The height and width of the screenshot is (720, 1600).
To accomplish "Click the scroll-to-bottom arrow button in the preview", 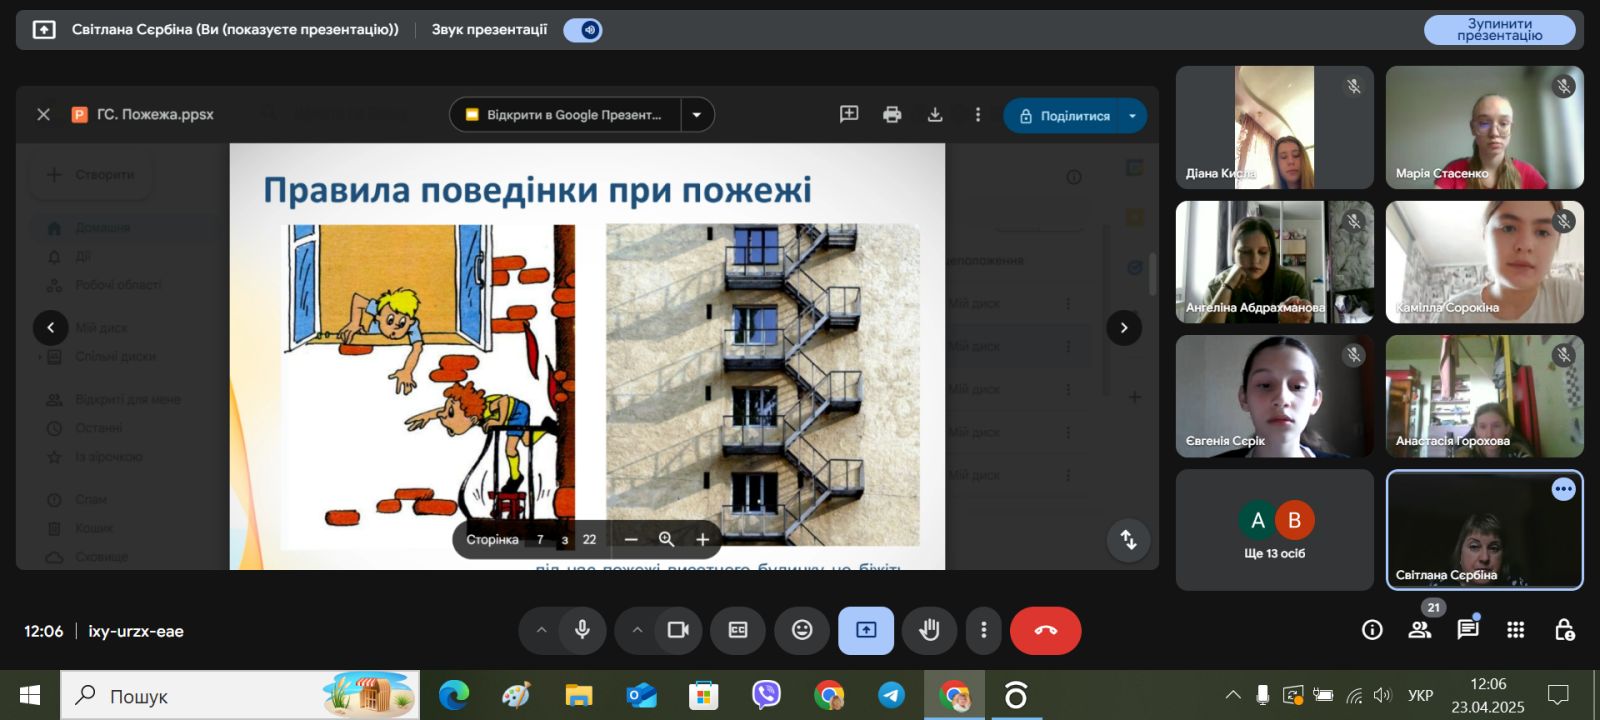I will pyautogui.click(x=1128, y=539).
